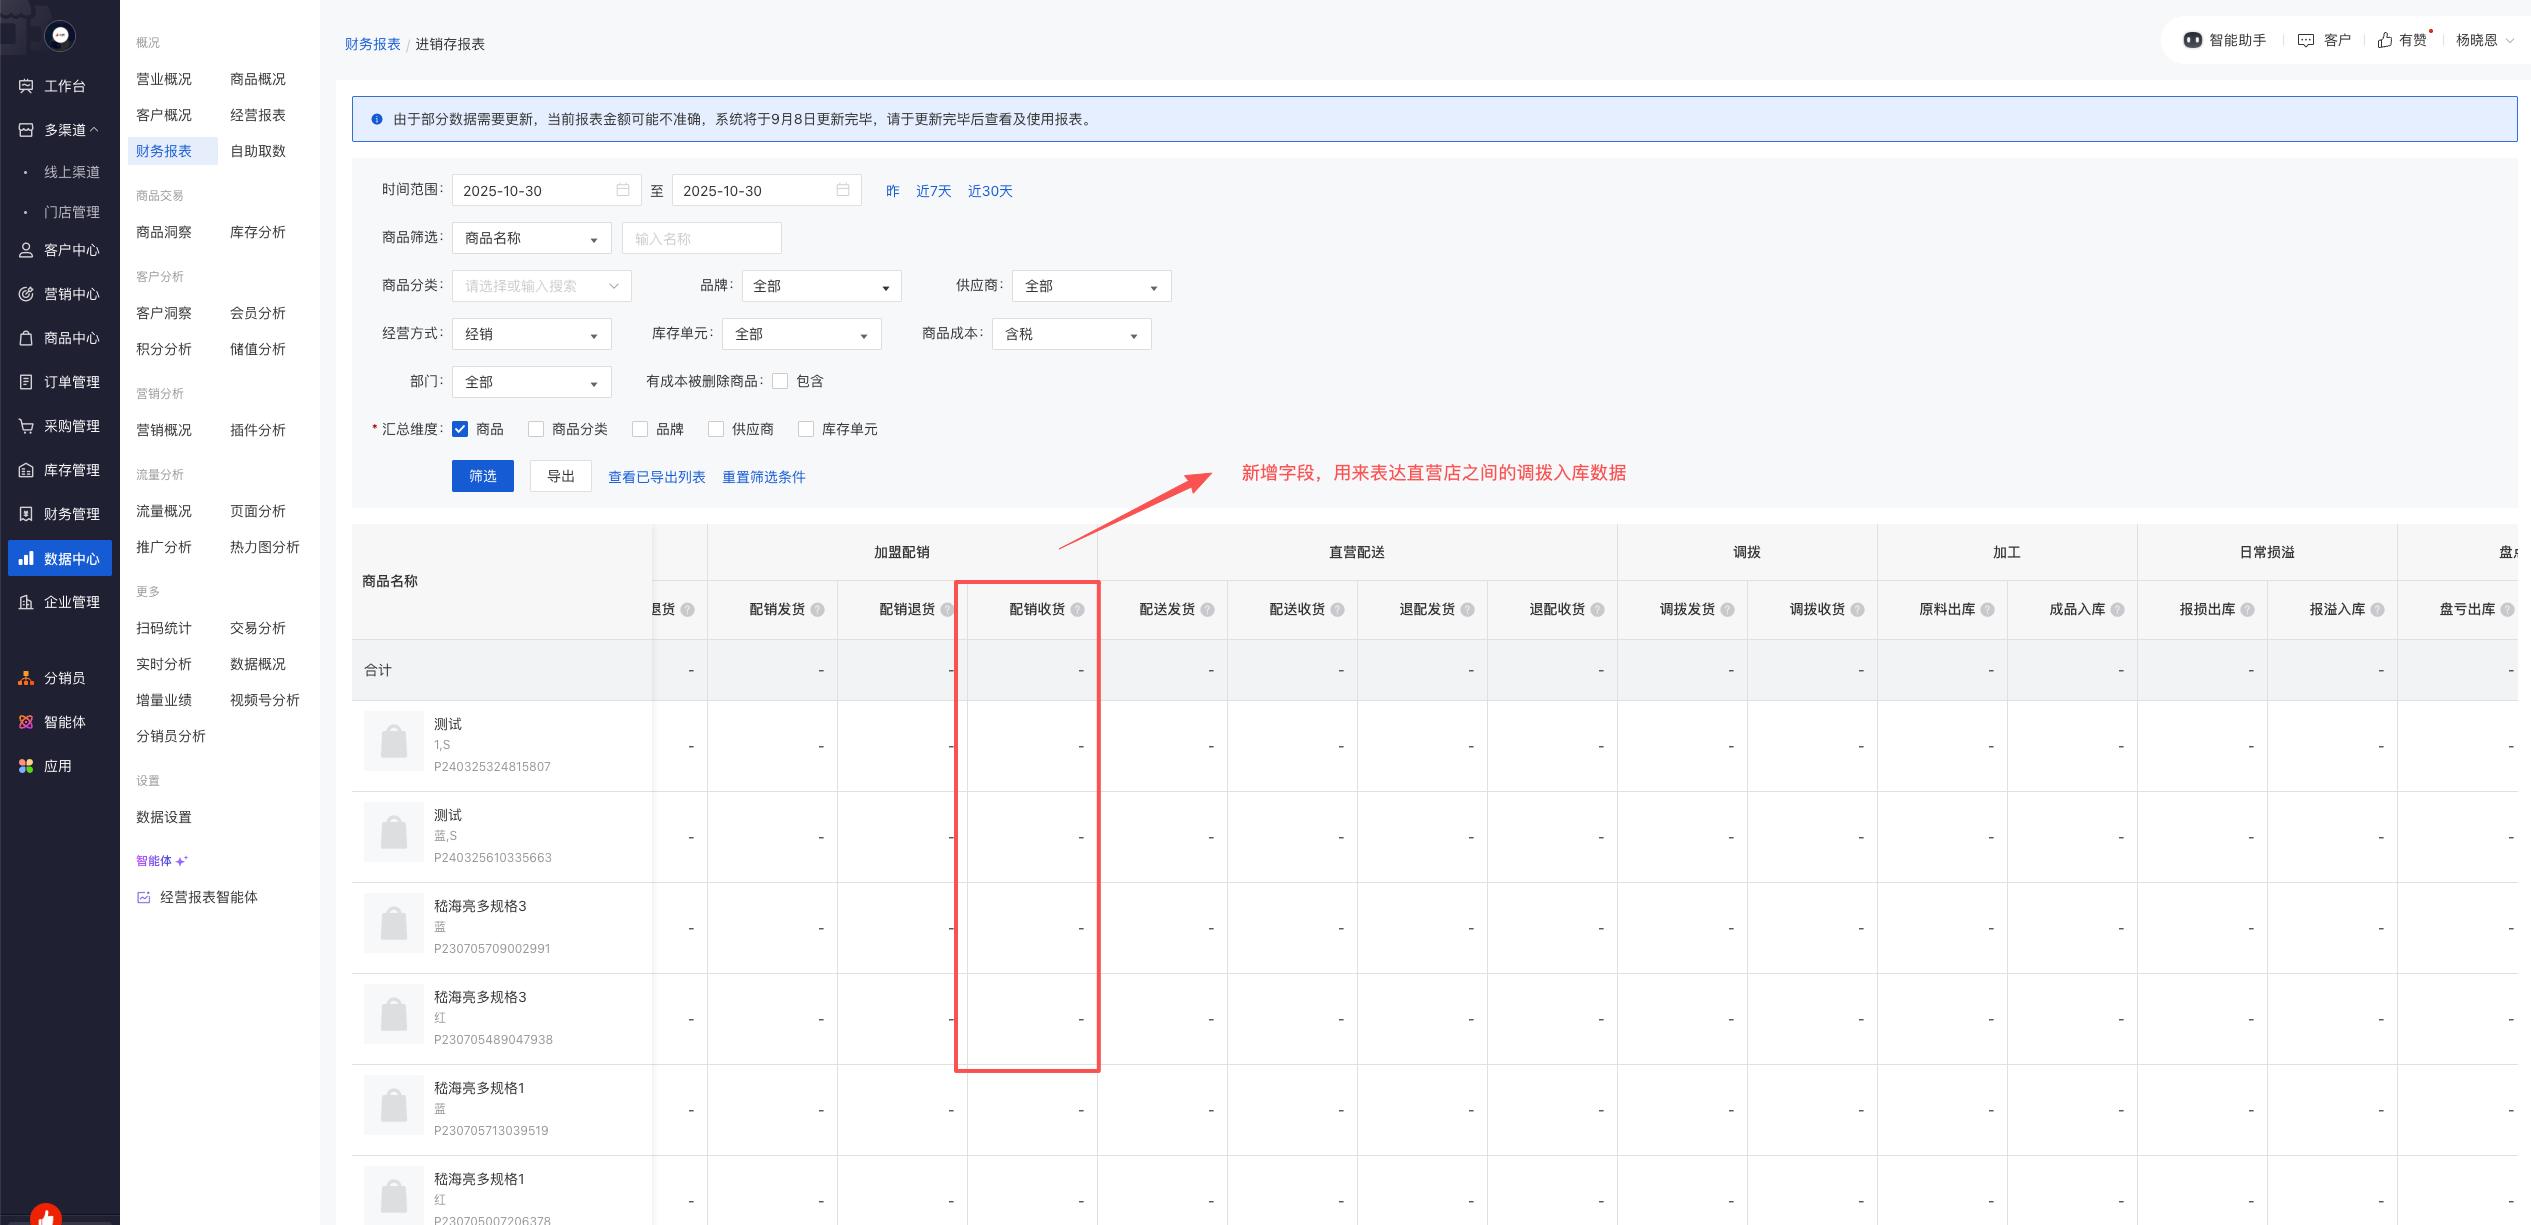
Task: Check 包含 for deleted-cost products
Action: pos(780,381)
